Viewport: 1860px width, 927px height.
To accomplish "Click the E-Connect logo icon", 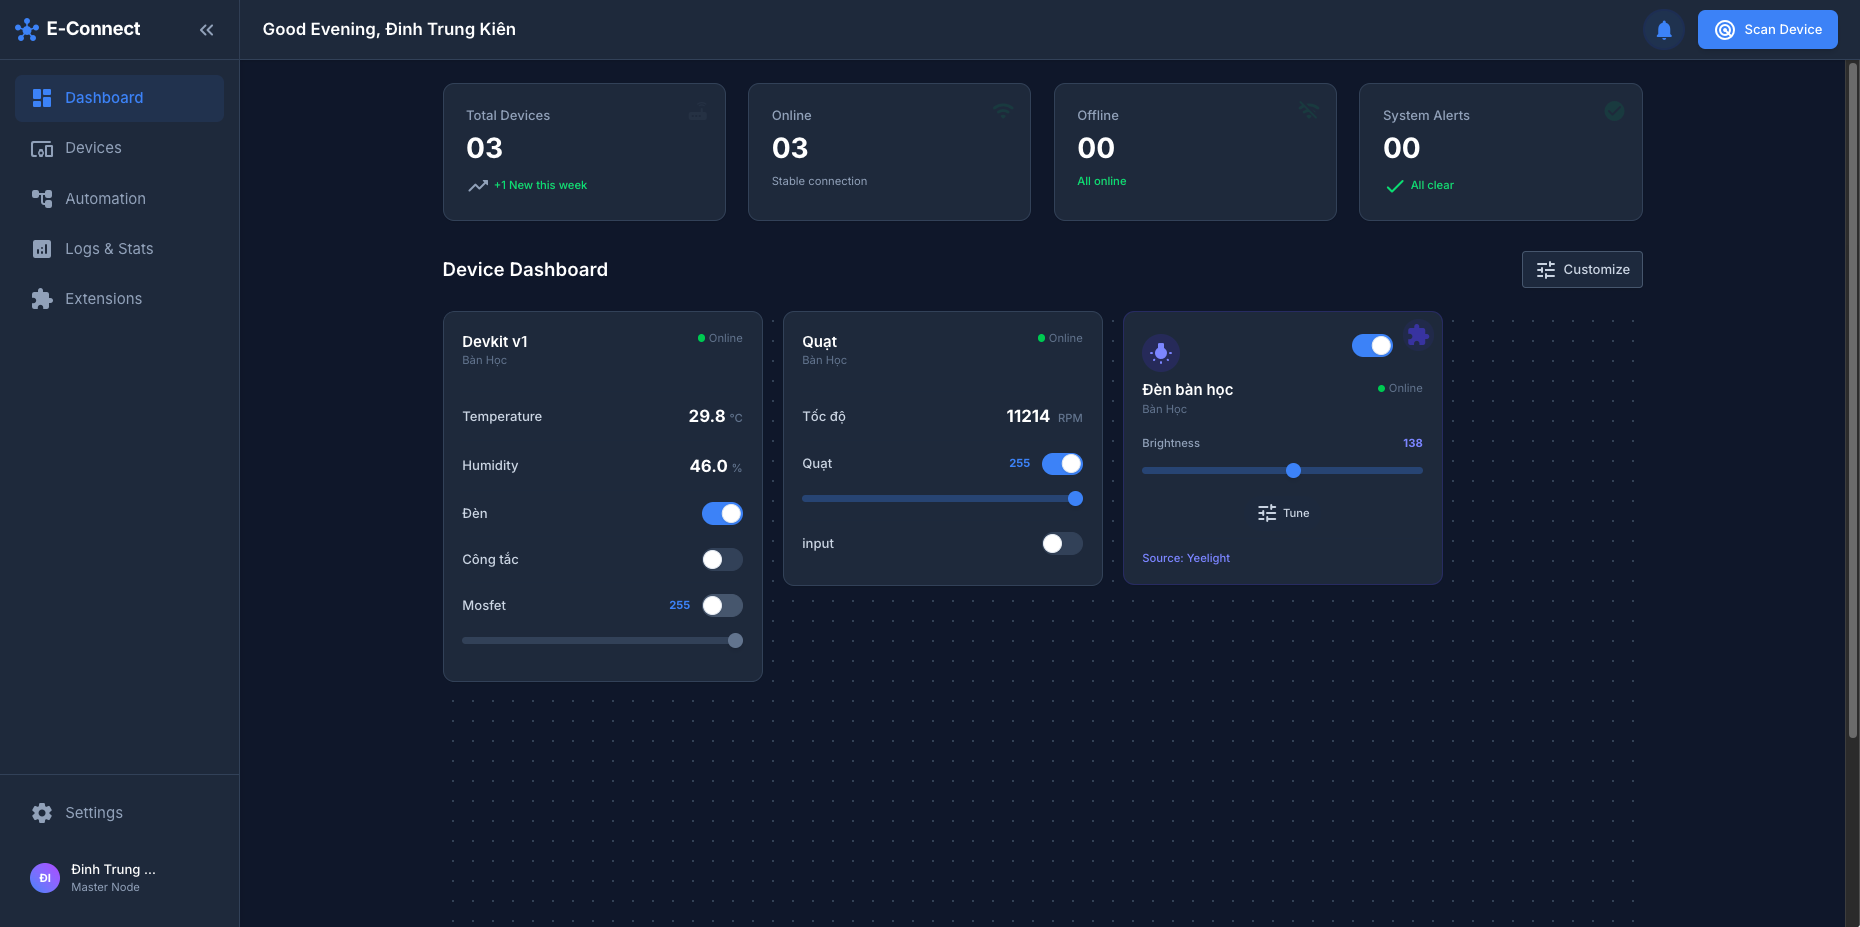I will (27, 30).
